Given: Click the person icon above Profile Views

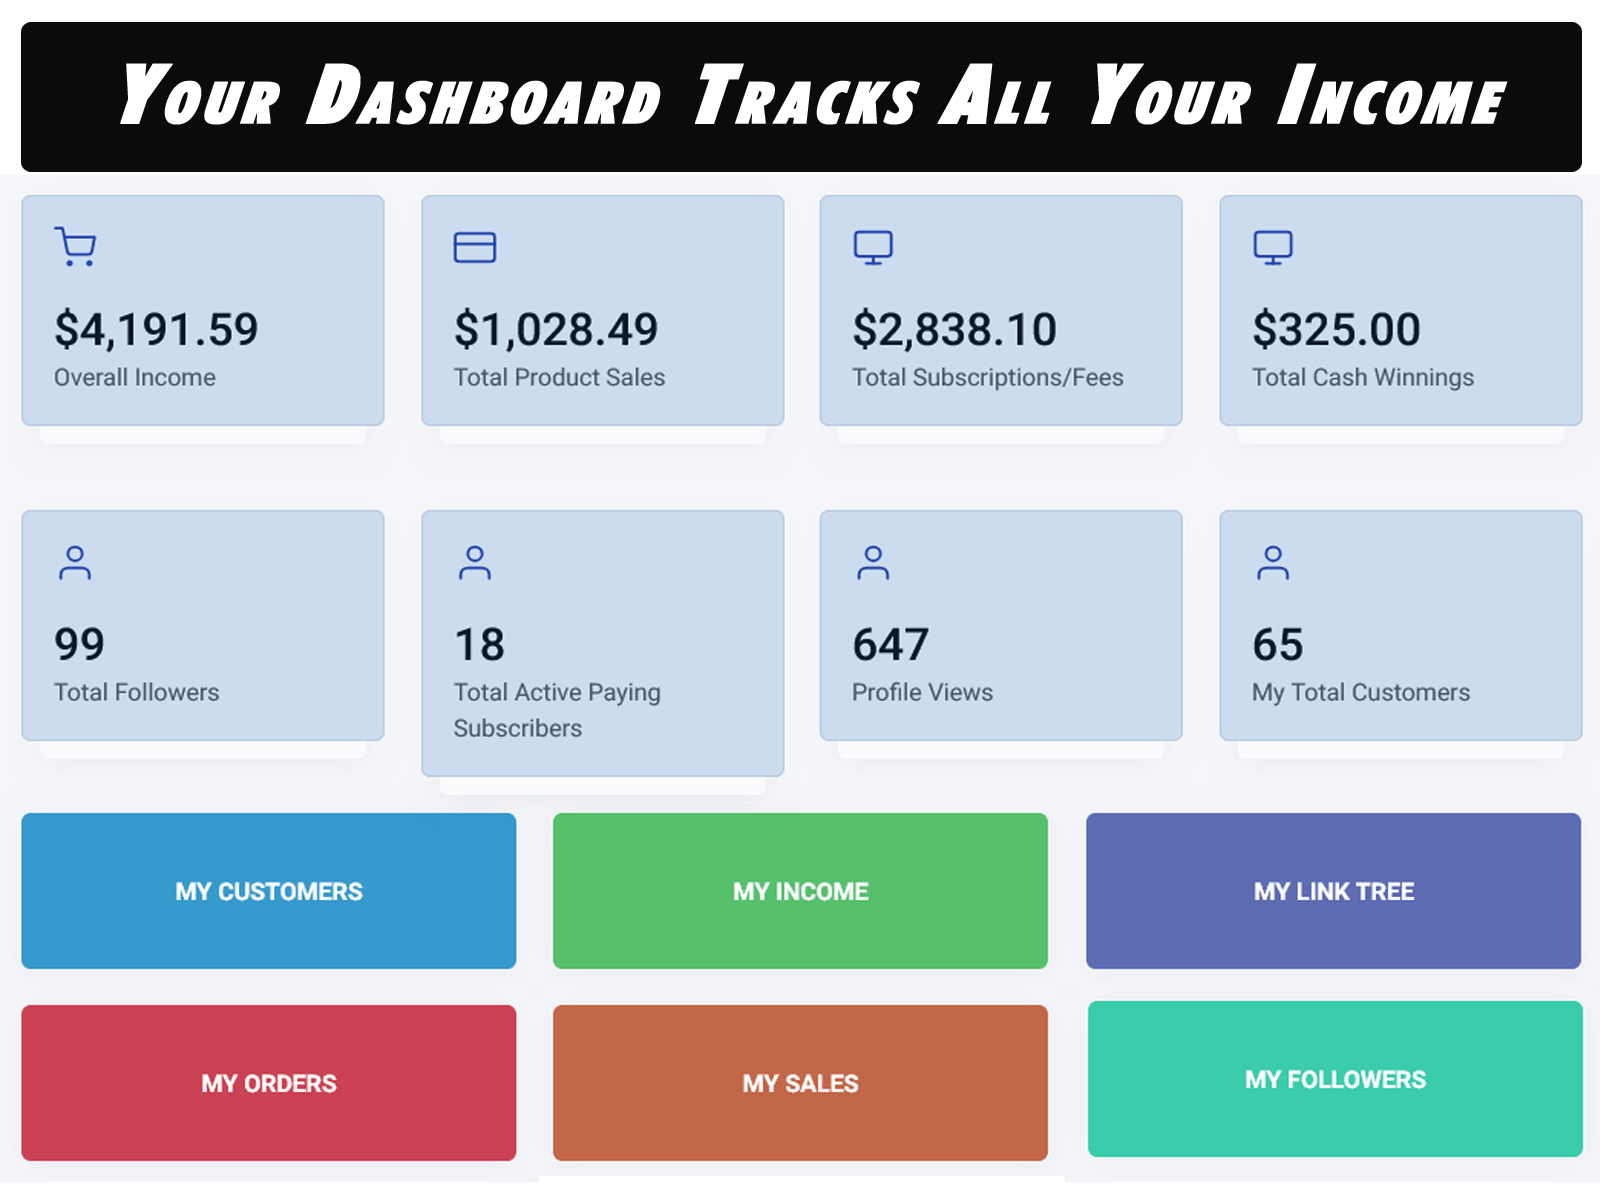Looking at the screenshot, I should 874,562.
